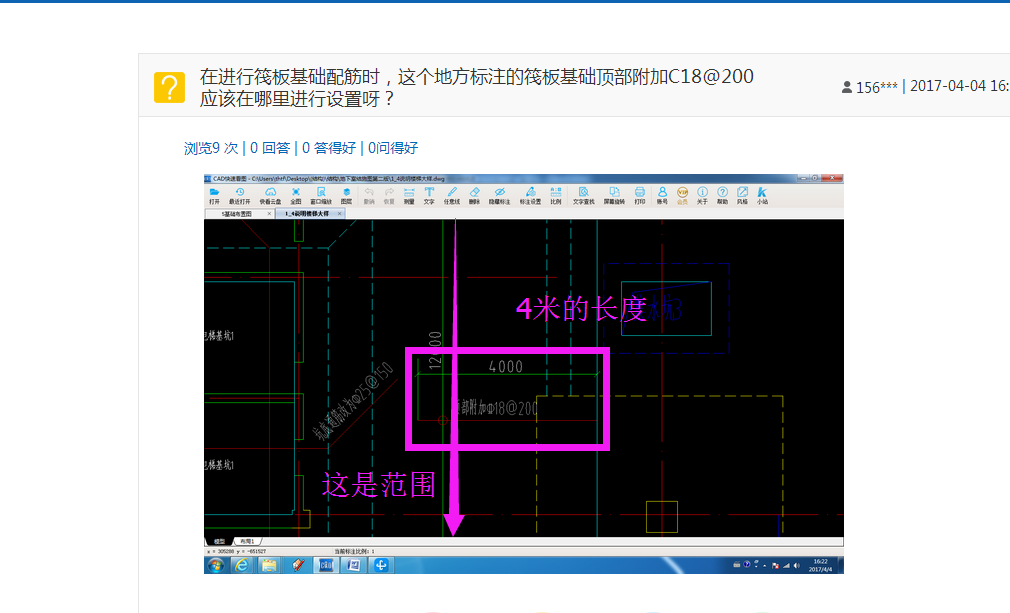Click the yellow question mark icon
Image resolution: width=1010 pixels, height=613 pixels.
point(169,88)
